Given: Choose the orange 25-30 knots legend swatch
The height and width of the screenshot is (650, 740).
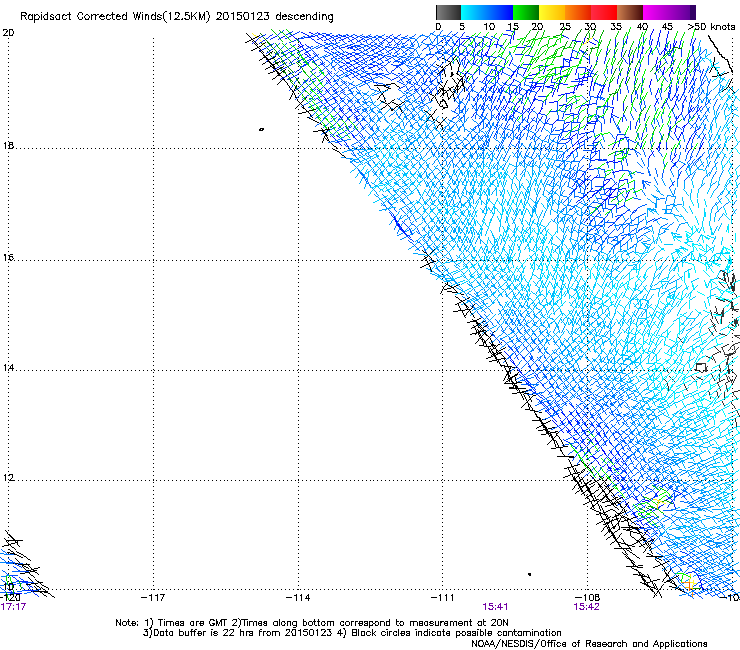Looking at the screenshot, I should tap(578, 12).
